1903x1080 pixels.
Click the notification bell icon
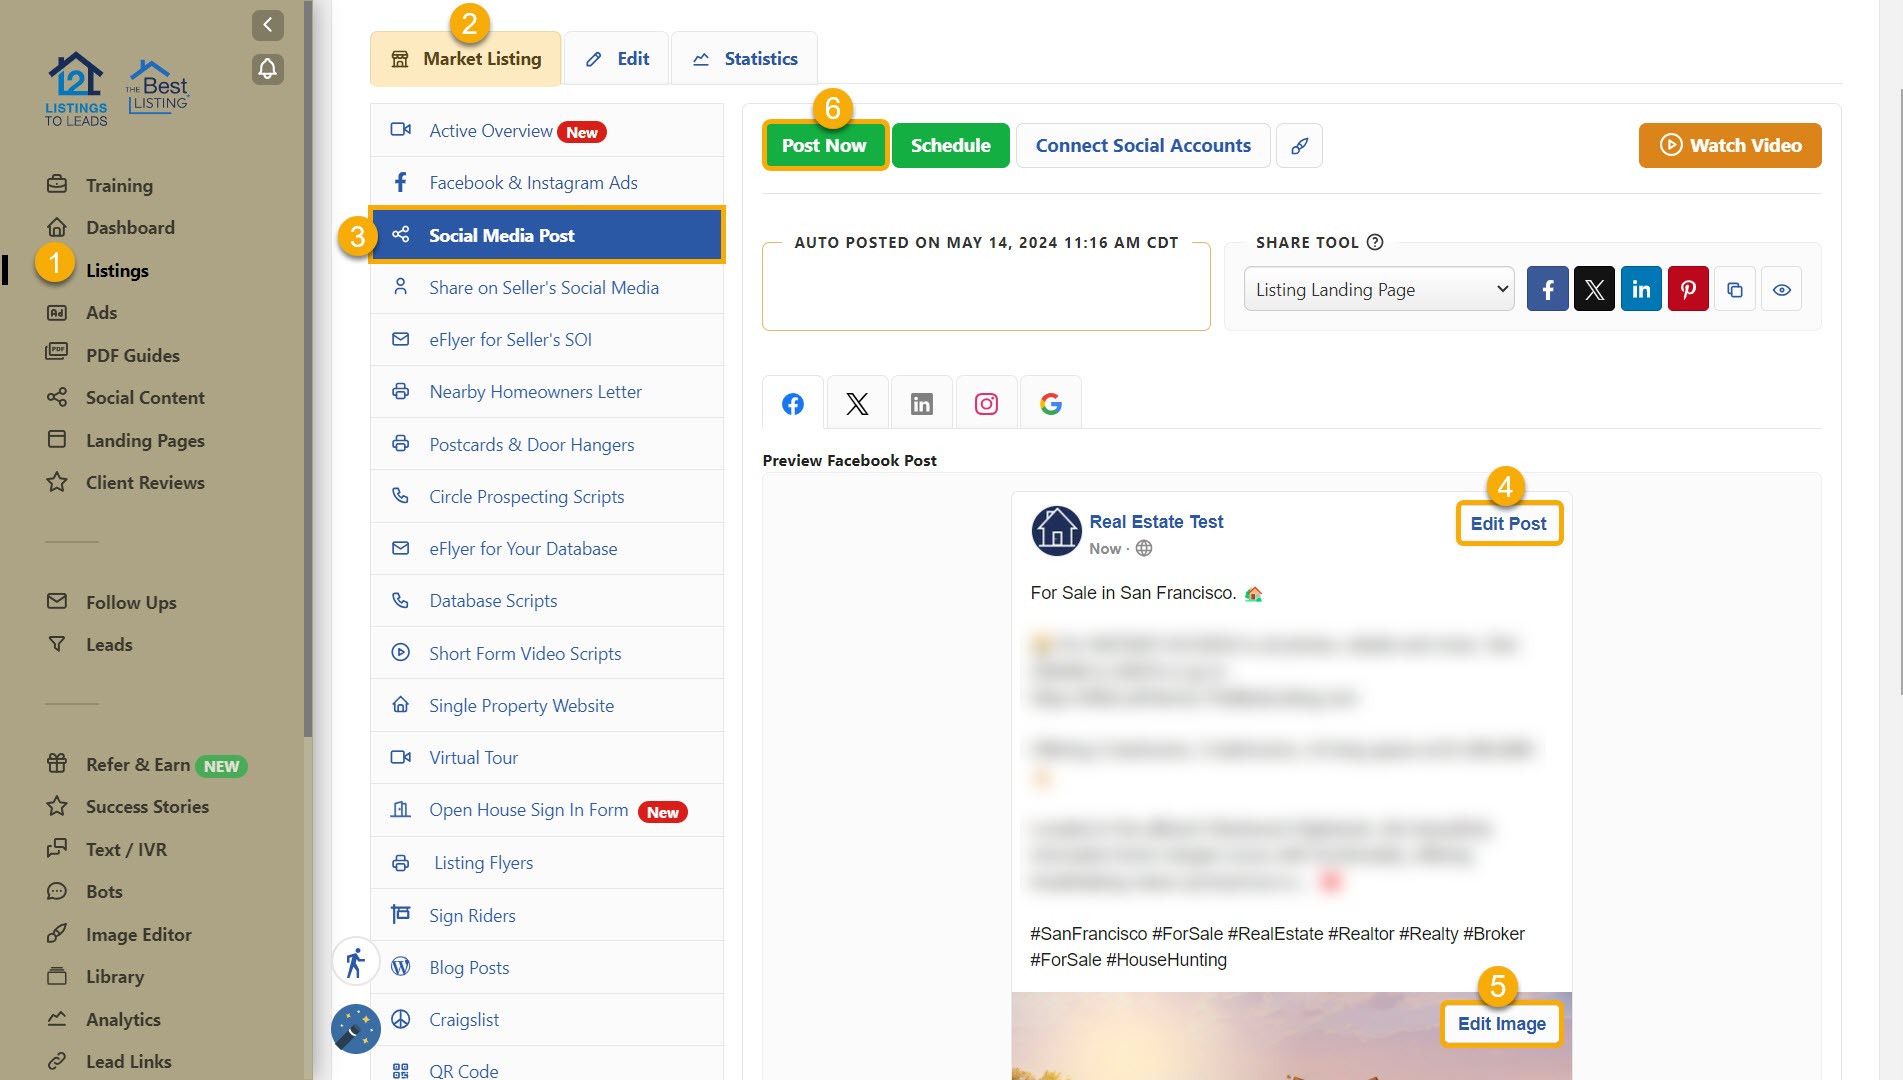click(x=267, y=69)
